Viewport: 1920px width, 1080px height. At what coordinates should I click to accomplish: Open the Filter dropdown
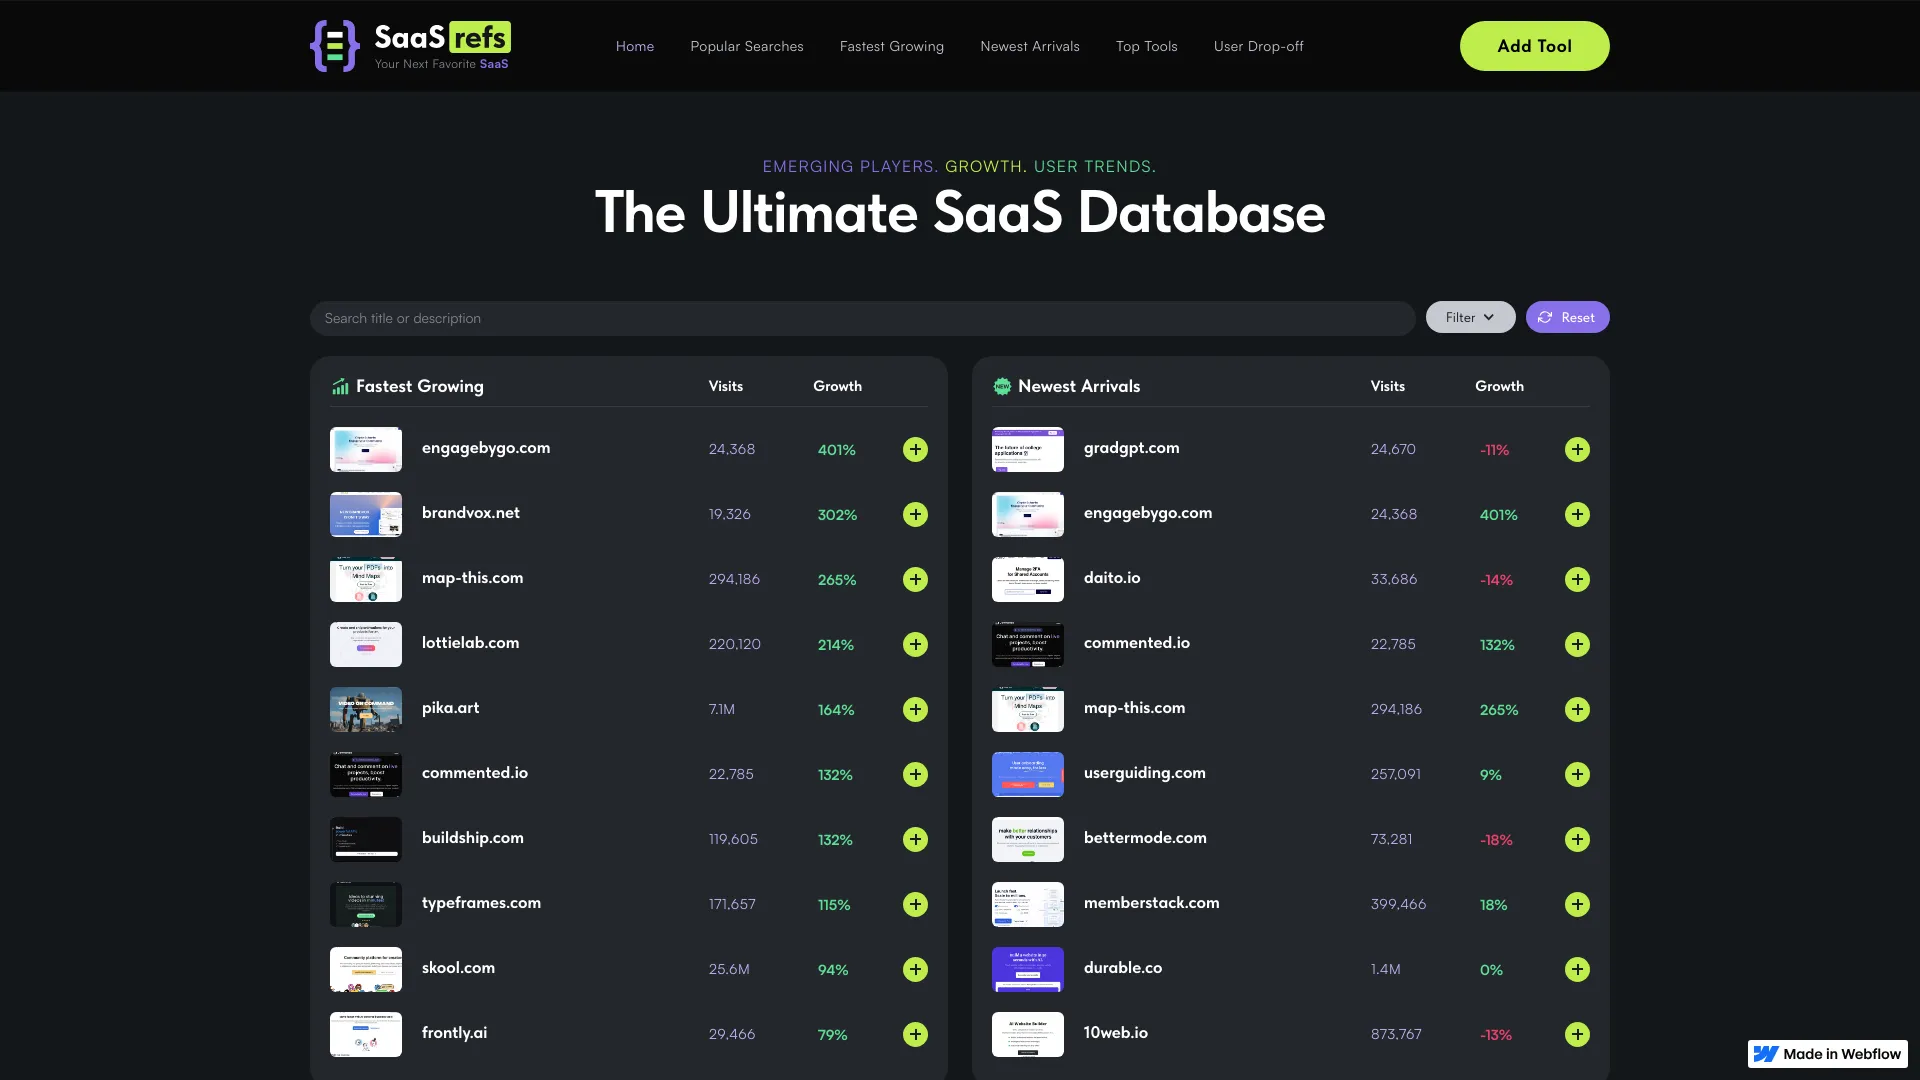click(1469, 317)
